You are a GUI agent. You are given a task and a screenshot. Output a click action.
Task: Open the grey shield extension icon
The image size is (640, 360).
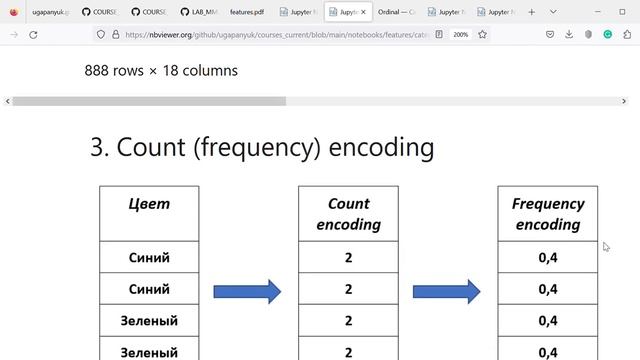[588, 35]
